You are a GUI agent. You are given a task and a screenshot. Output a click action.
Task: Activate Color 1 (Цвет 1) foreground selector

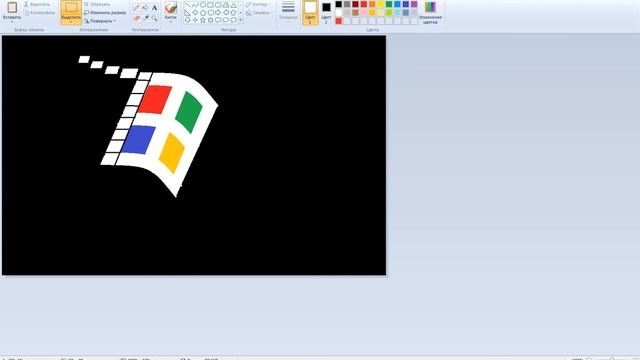[310, 12]
